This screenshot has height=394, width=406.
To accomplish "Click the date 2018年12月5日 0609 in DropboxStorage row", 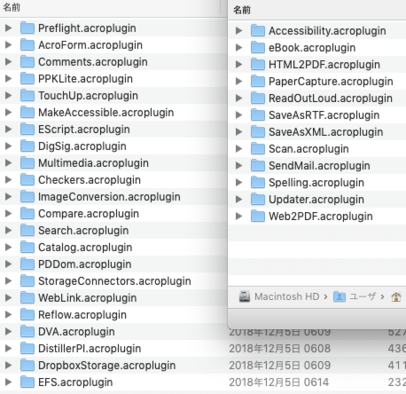I will [x=280, y=365].
